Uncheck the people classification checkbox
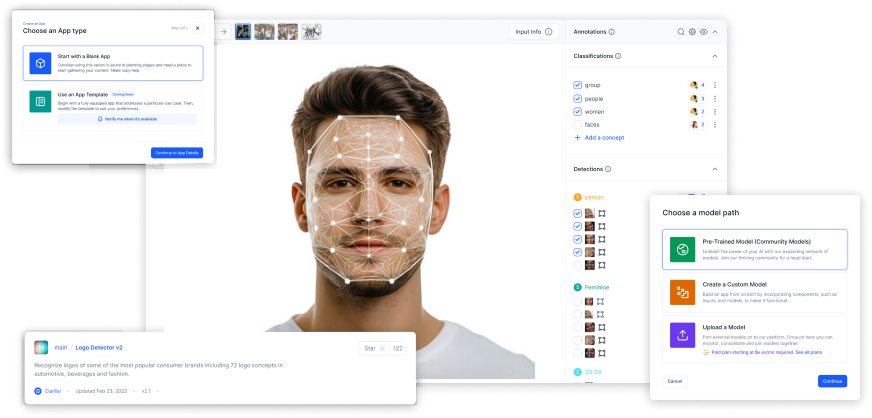 tap(577, 98)
